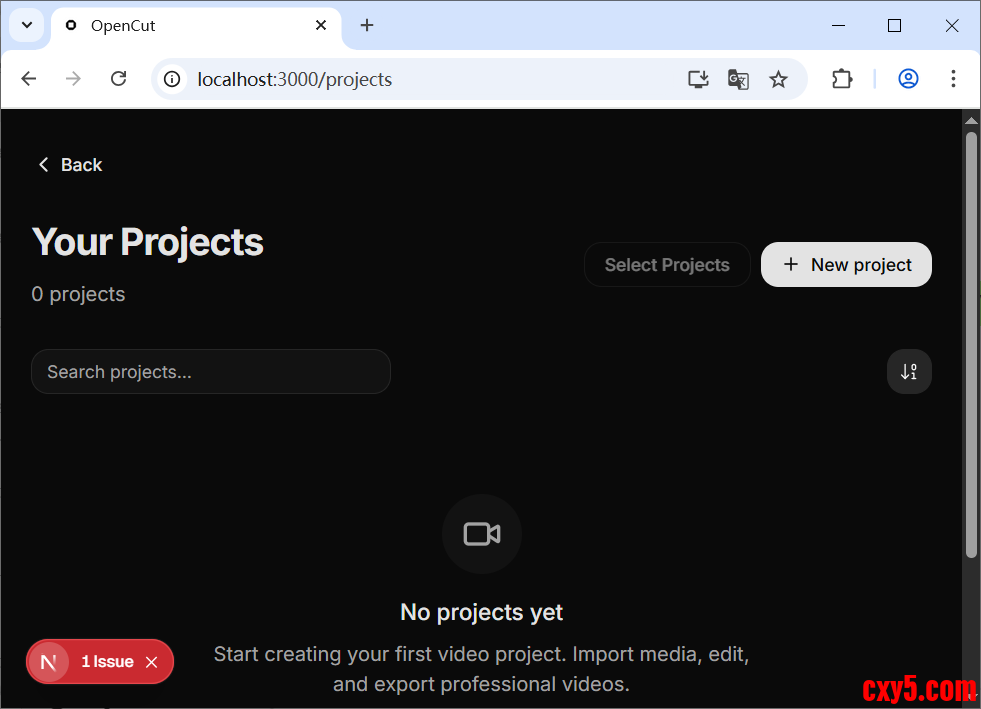981x709 pixels.
Task: View site information icon in address bar
Action: [173, 79]
